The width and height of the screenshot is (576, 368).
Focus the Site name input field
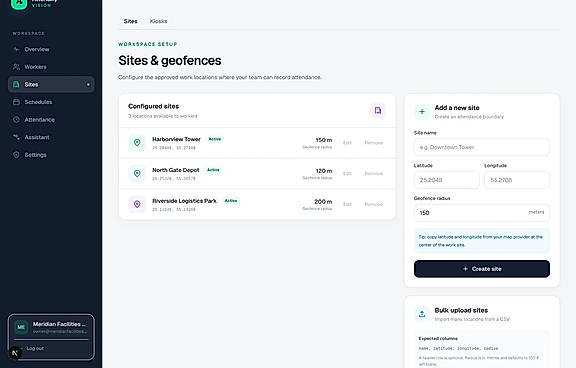(482, 147)
